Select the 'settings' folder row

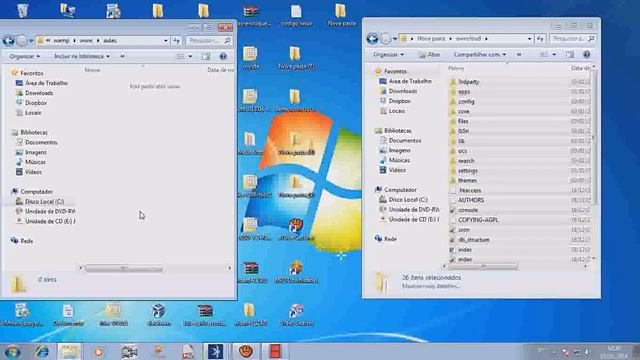point(519,171)
